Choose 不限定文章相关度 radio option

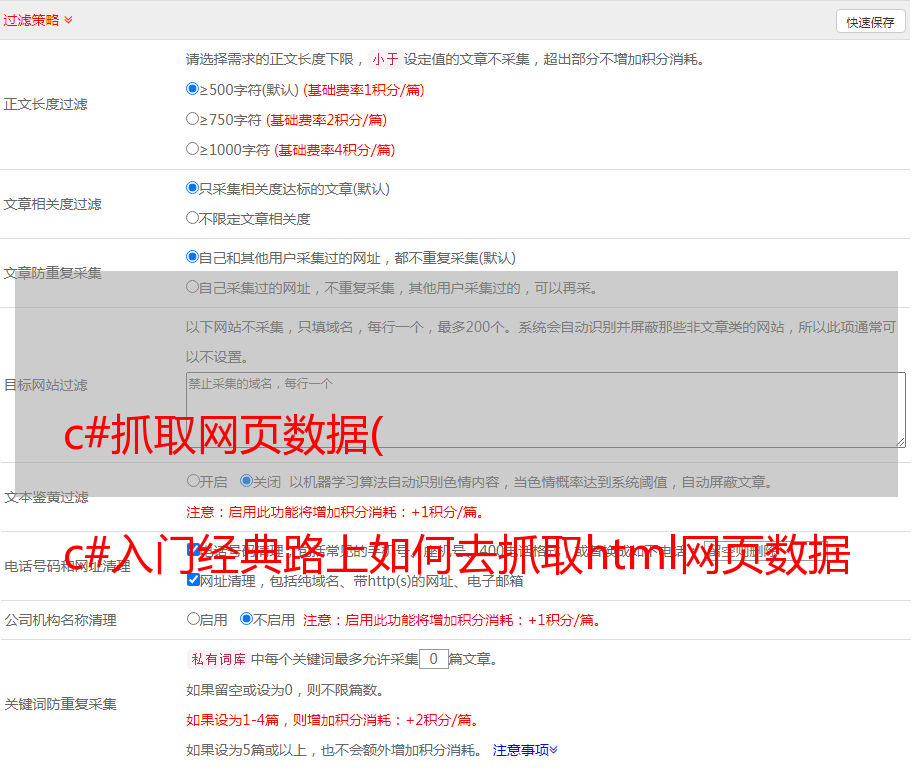pos(193,217)
